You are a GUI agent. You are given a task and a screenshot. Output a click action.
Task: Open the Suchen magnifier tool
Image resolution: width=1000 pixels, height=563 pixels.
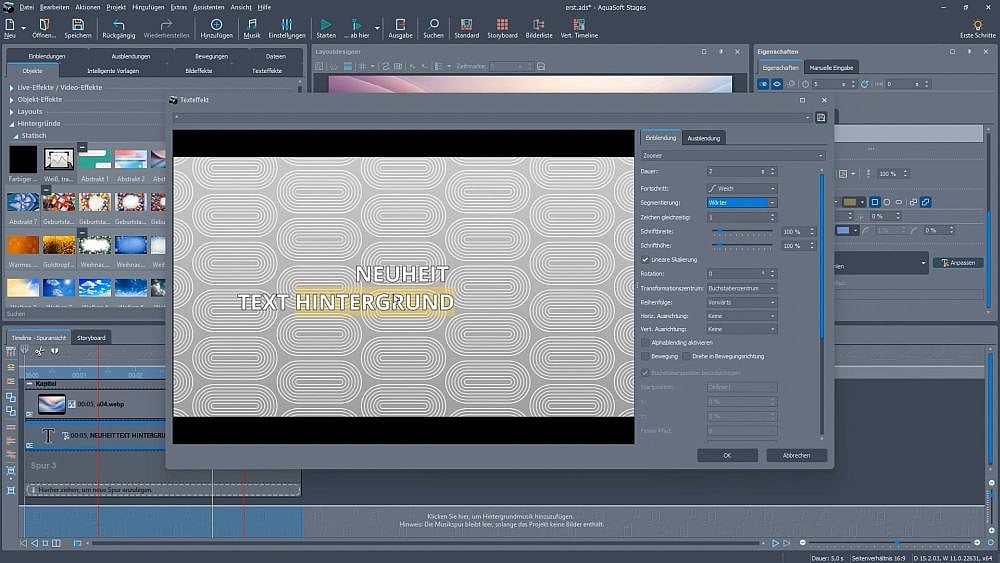coord(433,24)
